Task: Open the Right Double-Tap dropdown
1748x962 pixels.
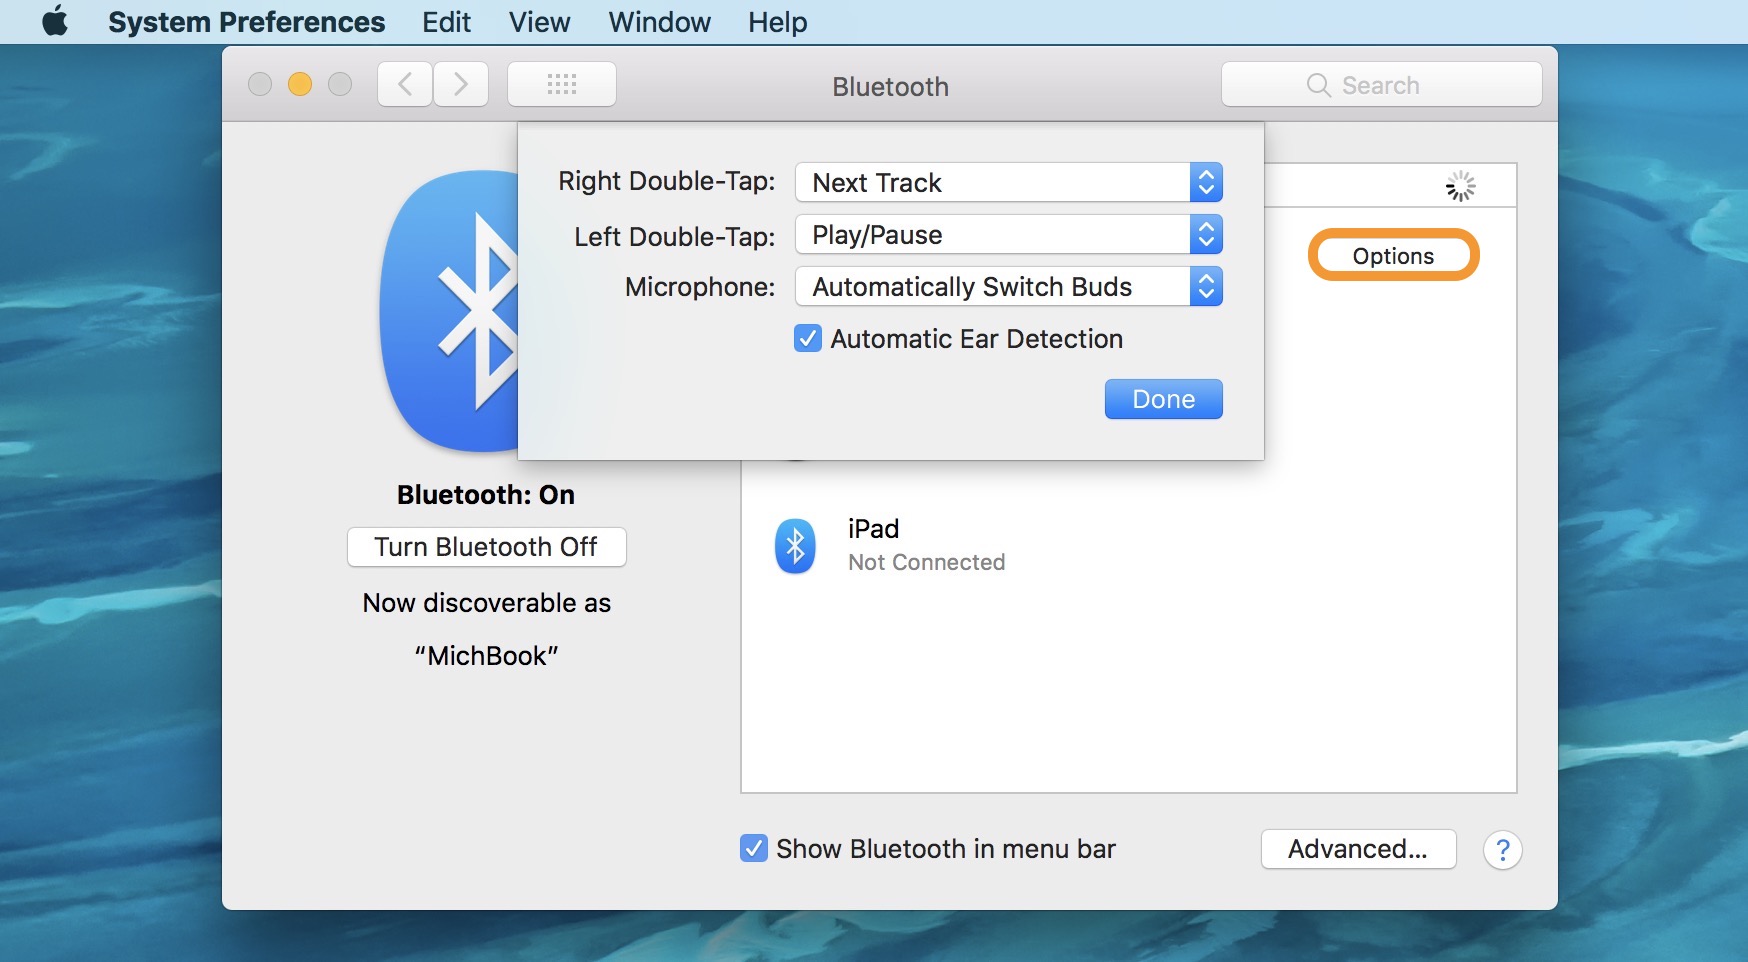Action: 1008,183
